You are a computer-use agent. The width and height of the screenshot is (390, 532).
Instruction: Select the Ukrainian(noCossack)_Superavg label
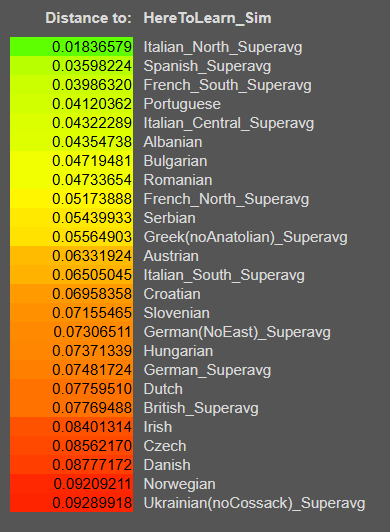coord(254,503)
